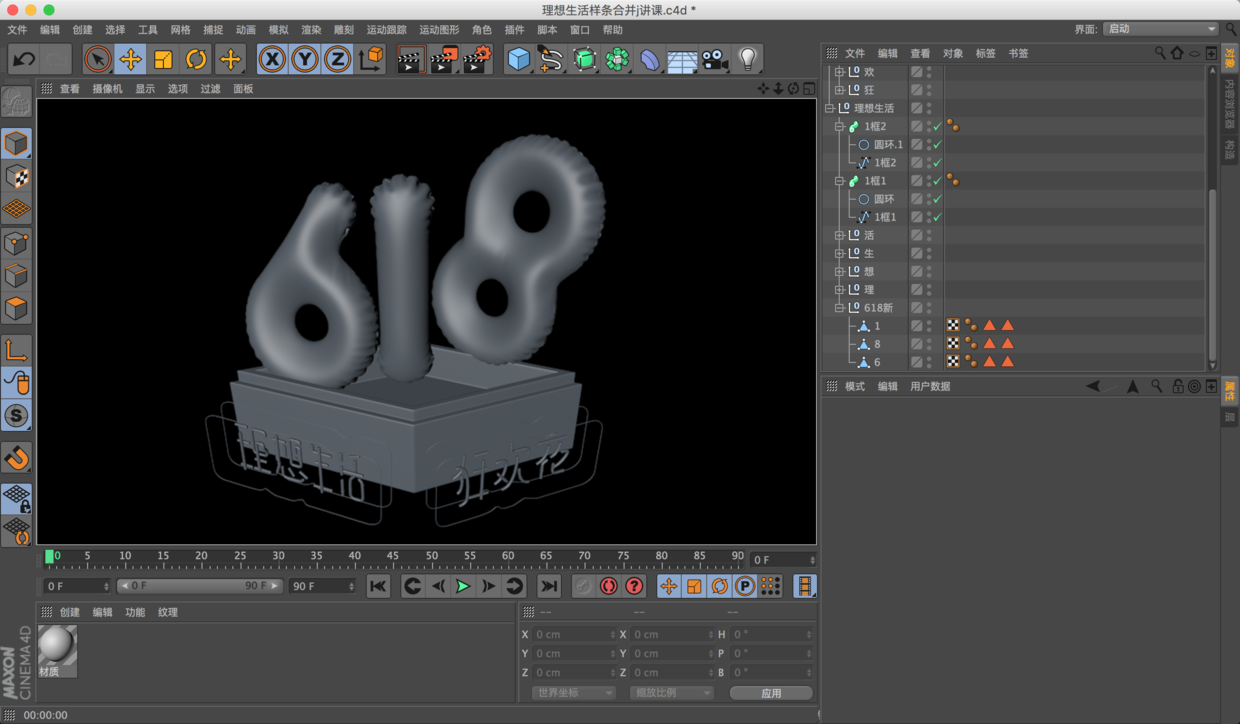Open the 缩放比例 dropdown
This screenshot has height=724, width=1240.
pyautogui.click(x=671, y=693)
